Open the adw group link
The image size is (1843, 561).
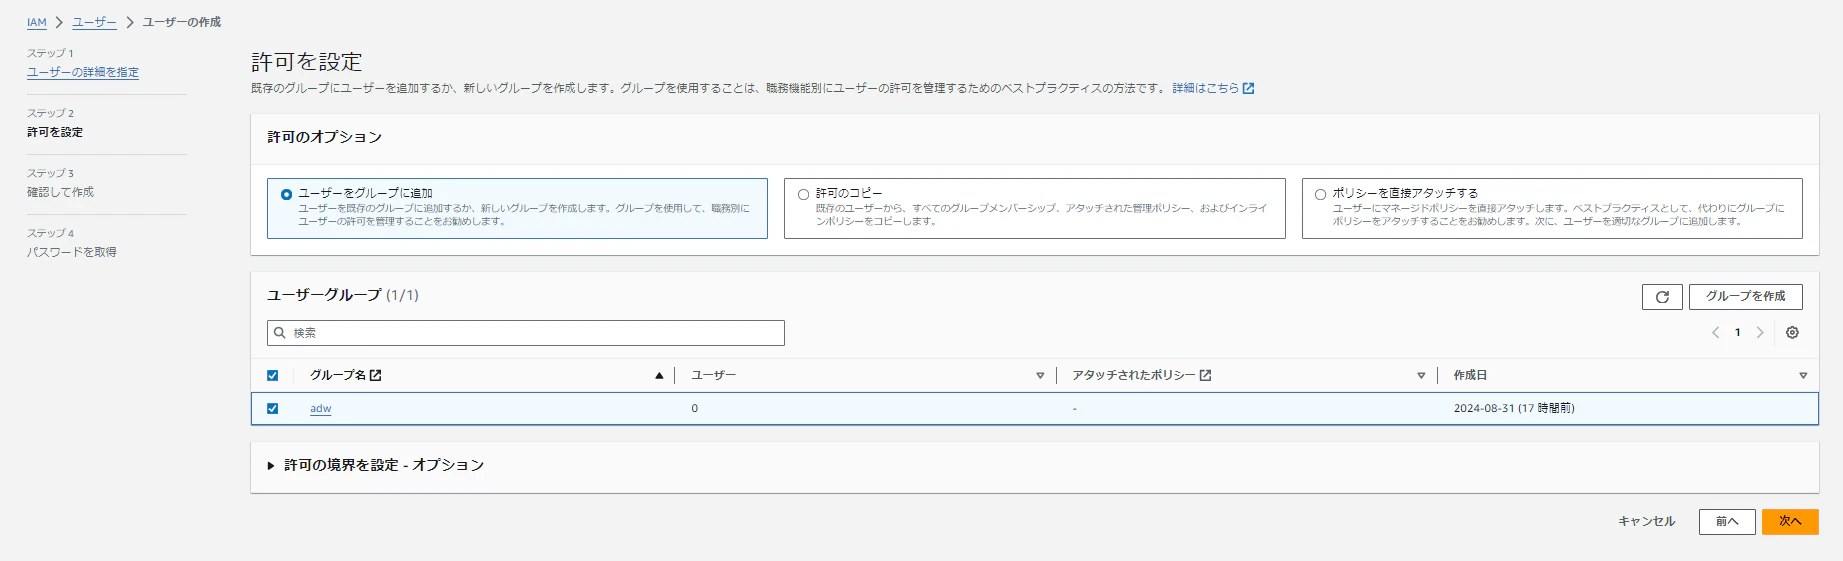pos(320,409)
